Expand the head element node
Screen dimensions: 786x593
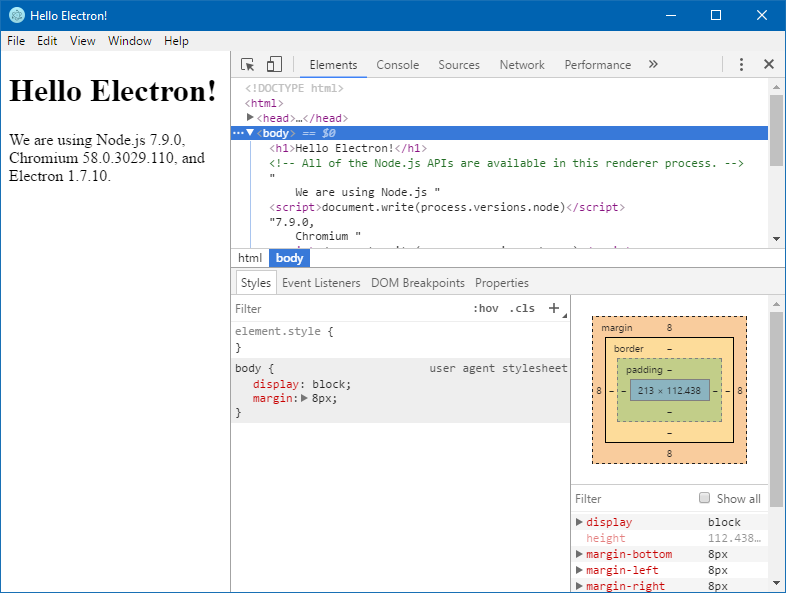click(250, 117)
